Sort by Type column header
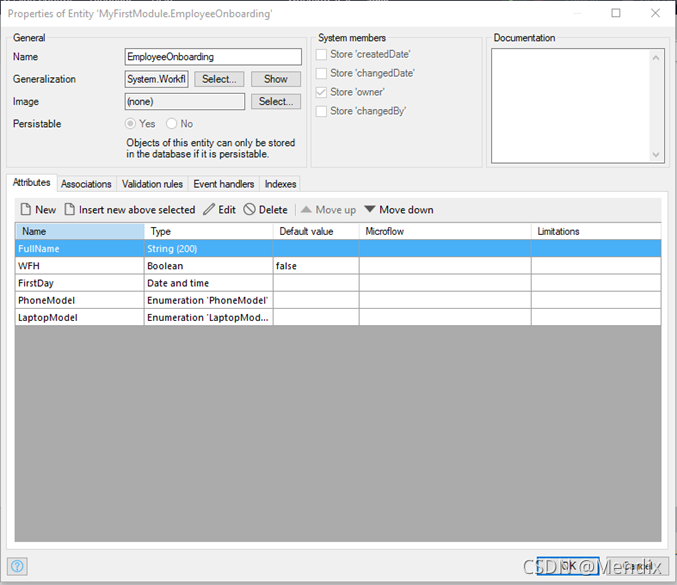This screenshot has width=677, height=585. coord(209,231)
